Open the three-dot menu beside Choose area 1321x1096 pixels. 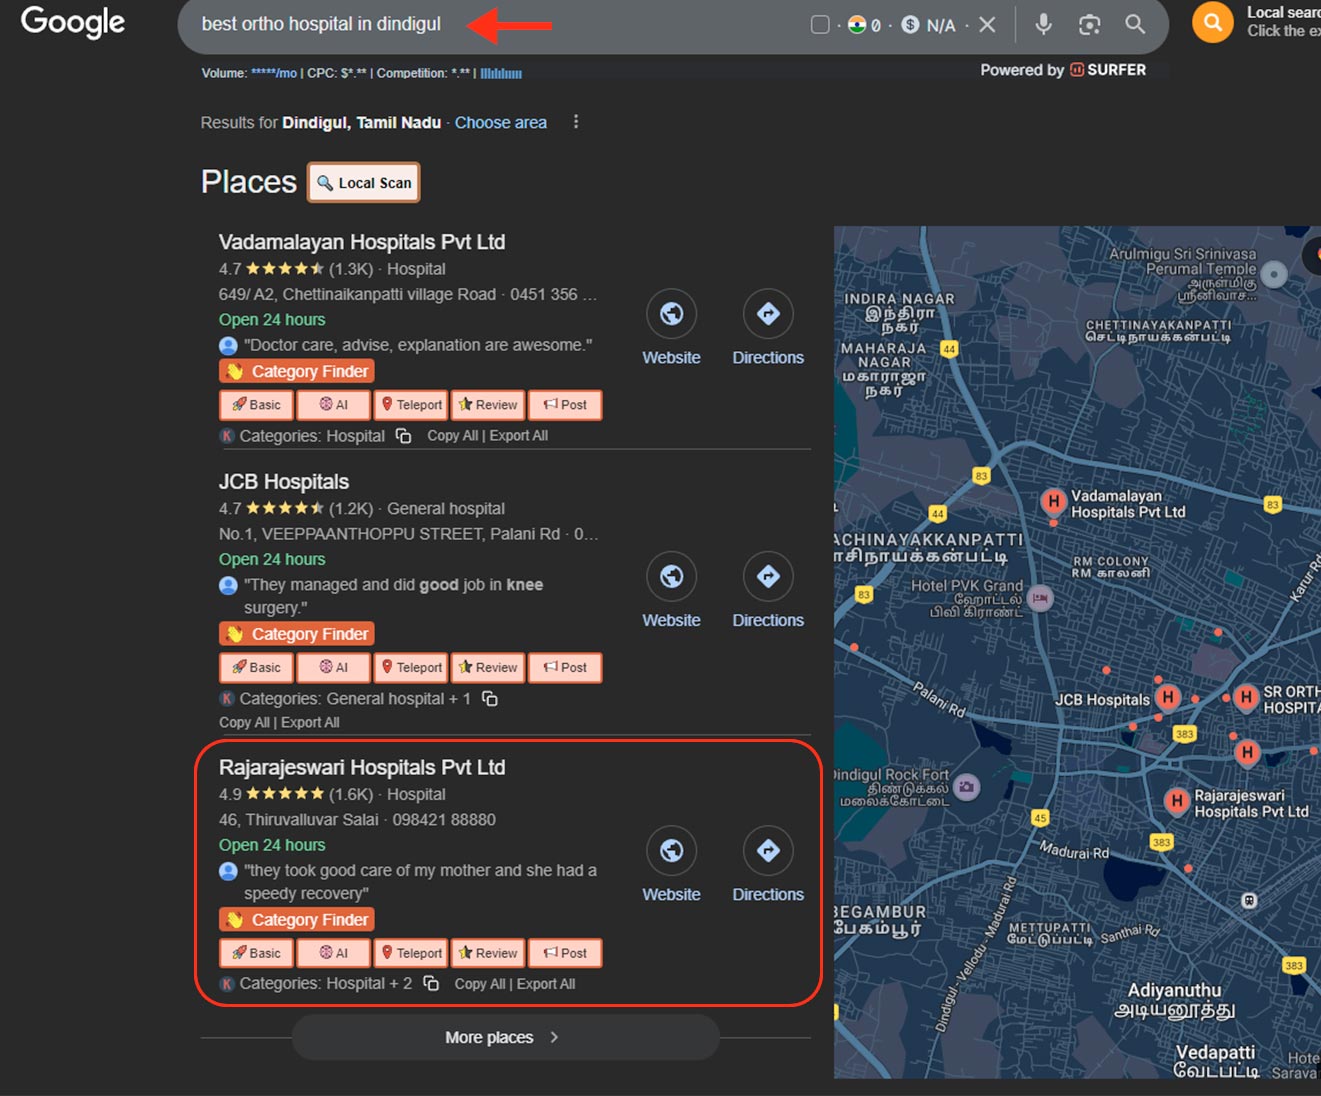(575, 122)
